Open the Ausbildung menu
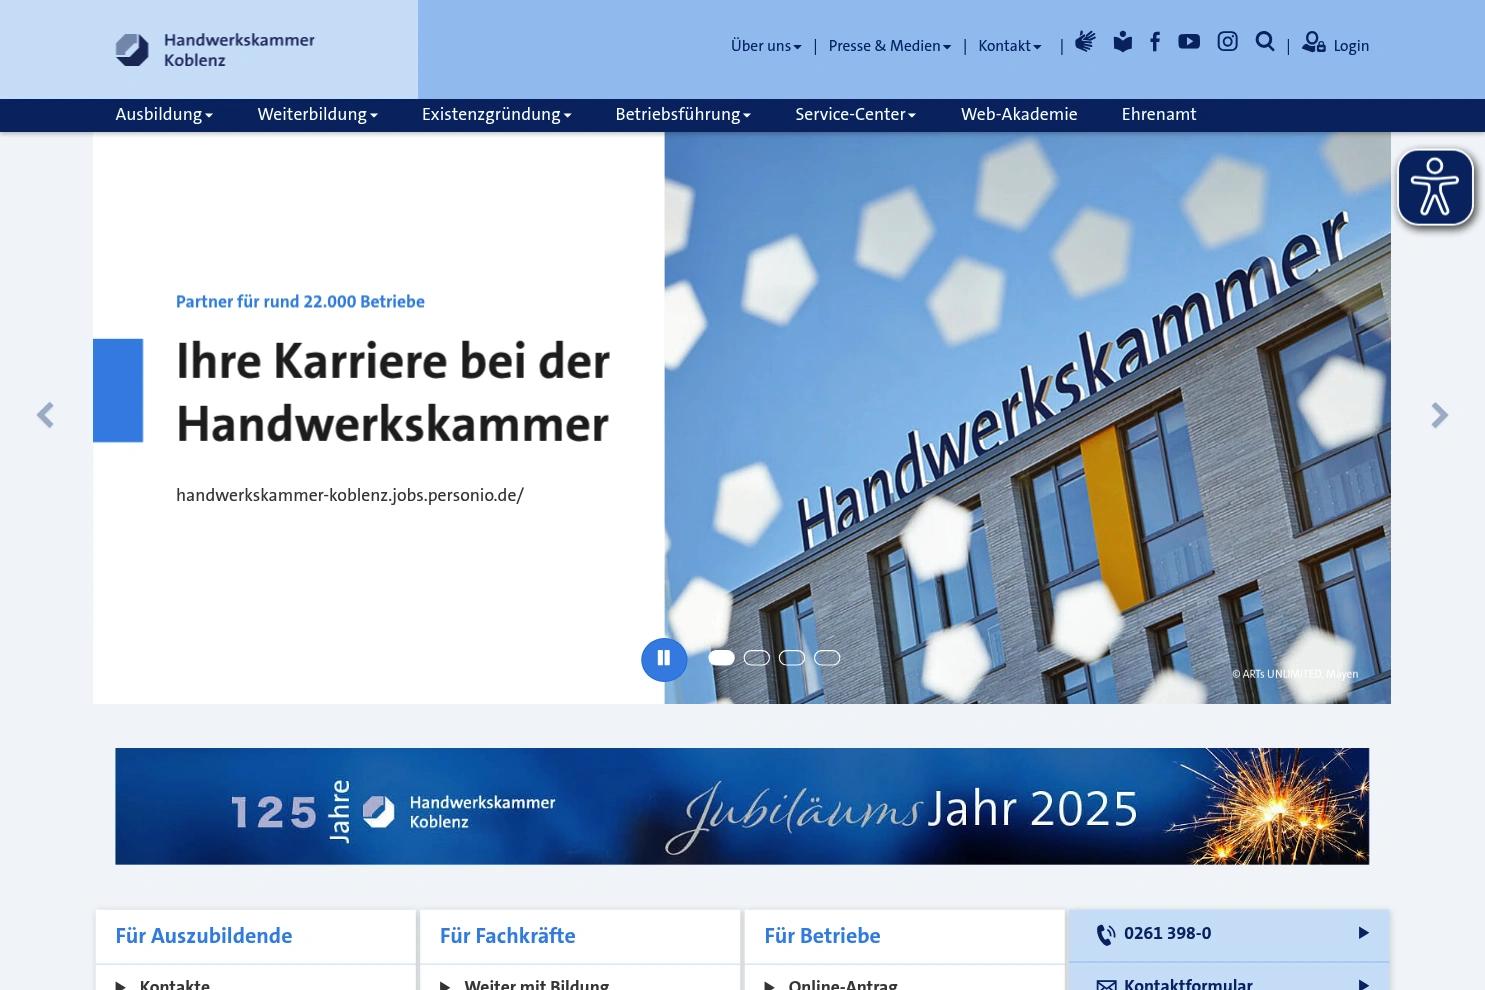This screenshot has height=990, width=1485. coord(164,115)
